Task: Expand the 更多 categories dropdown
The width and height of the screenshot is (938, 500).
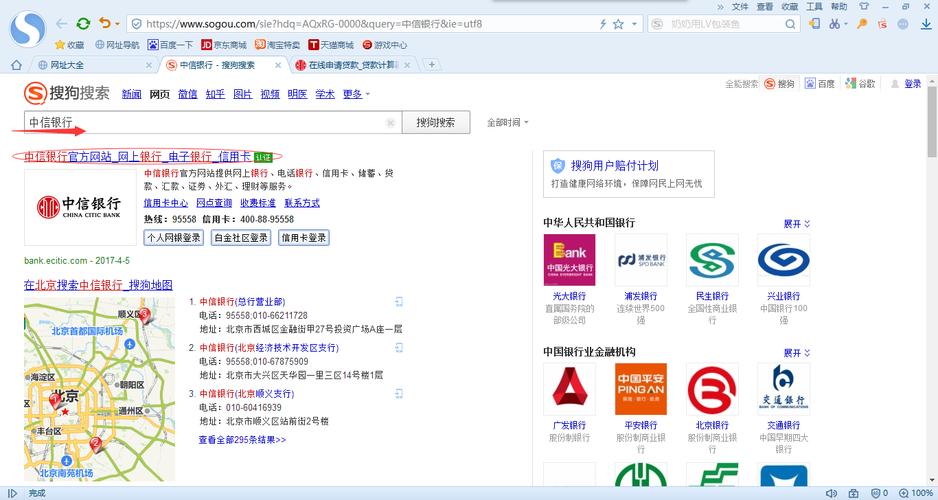Action: [x=356, y=94]
